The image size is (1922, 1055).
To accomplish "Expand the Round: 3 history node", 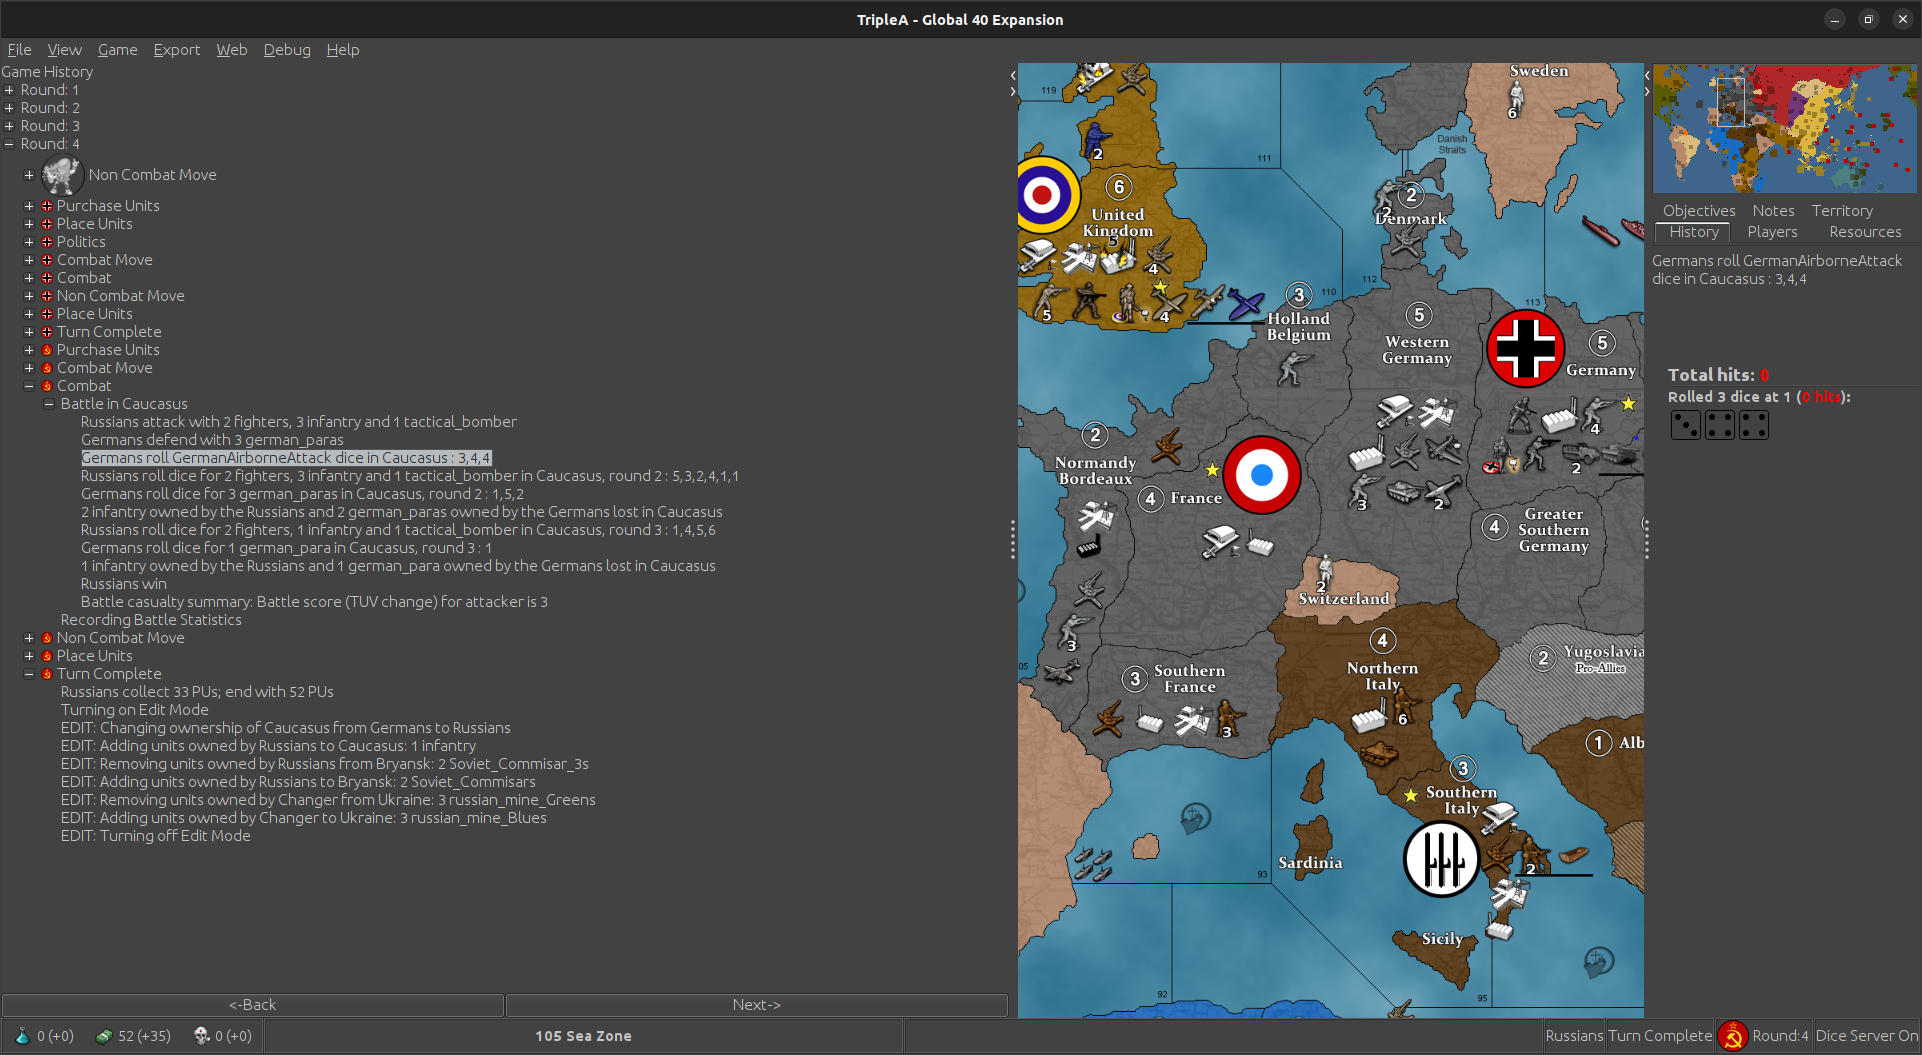I will pos(9,126).
